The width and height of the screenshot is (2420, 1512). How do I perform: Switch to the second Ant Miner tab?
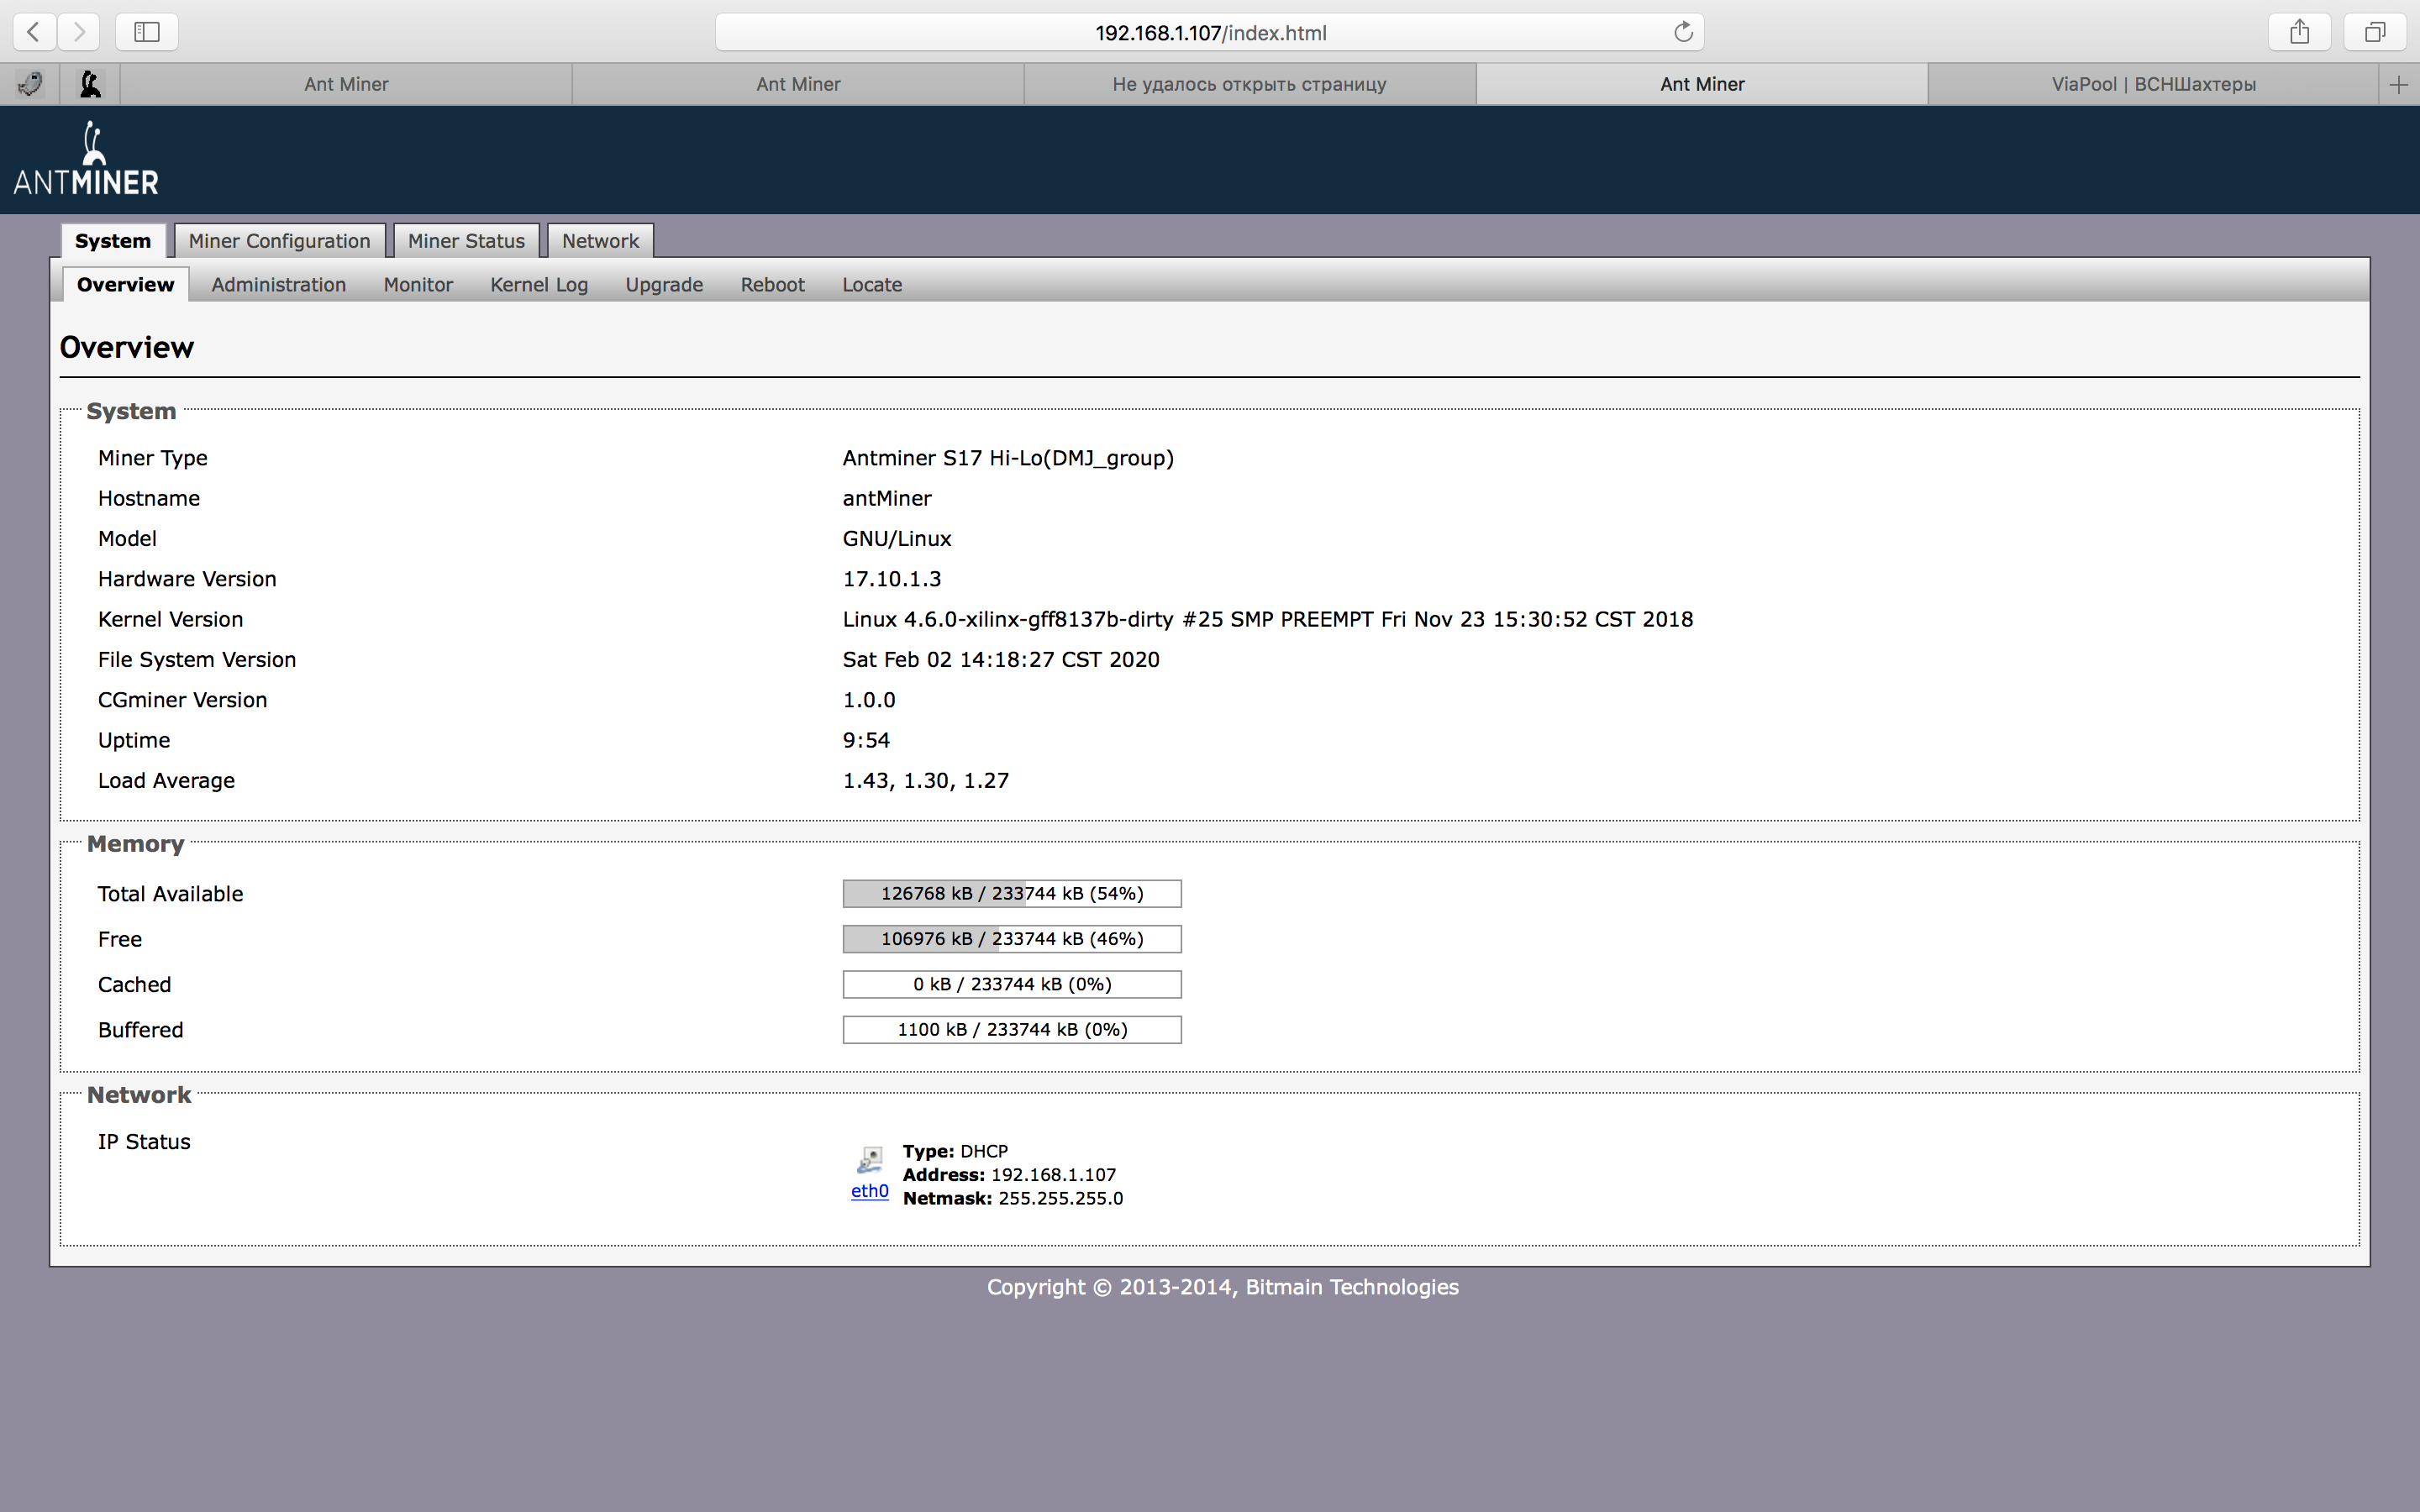798,84
